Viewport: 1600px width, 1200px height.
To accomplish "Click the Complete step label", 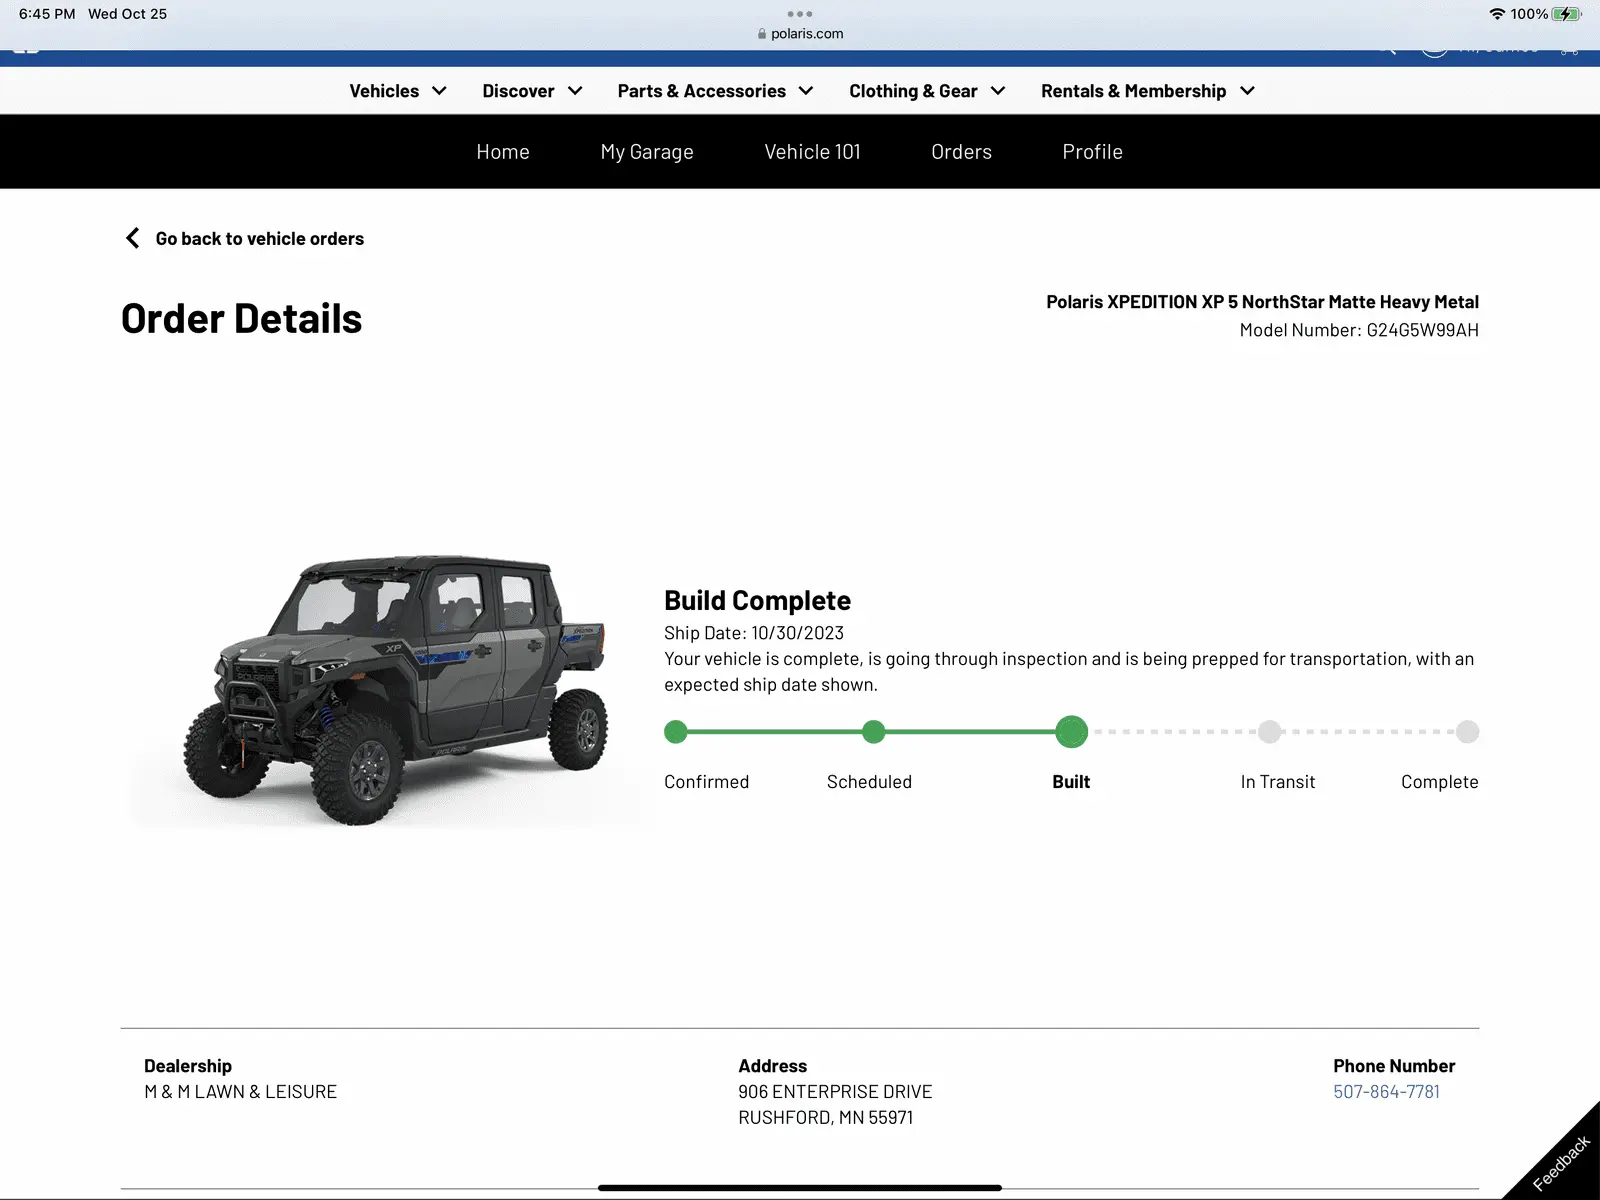I will [1439, 782].
